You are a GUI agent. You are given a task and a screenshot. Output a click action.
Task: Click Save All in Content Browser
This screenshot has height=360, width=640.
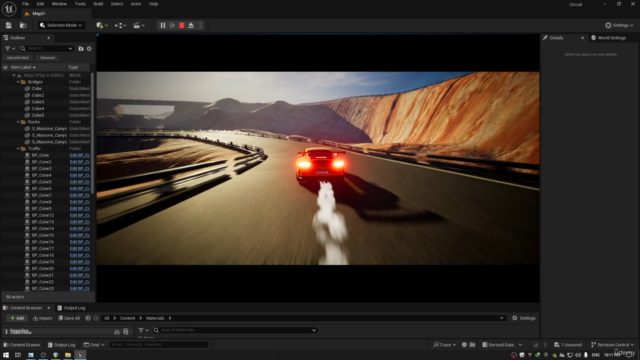click(69, 318)
